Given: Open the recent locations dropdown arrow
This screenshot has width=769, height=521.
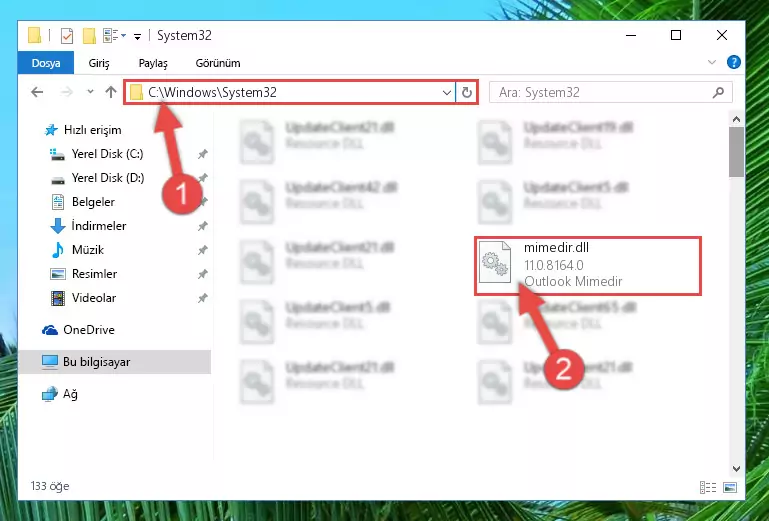Looking at the screenshot, I should tap(90, 91).
